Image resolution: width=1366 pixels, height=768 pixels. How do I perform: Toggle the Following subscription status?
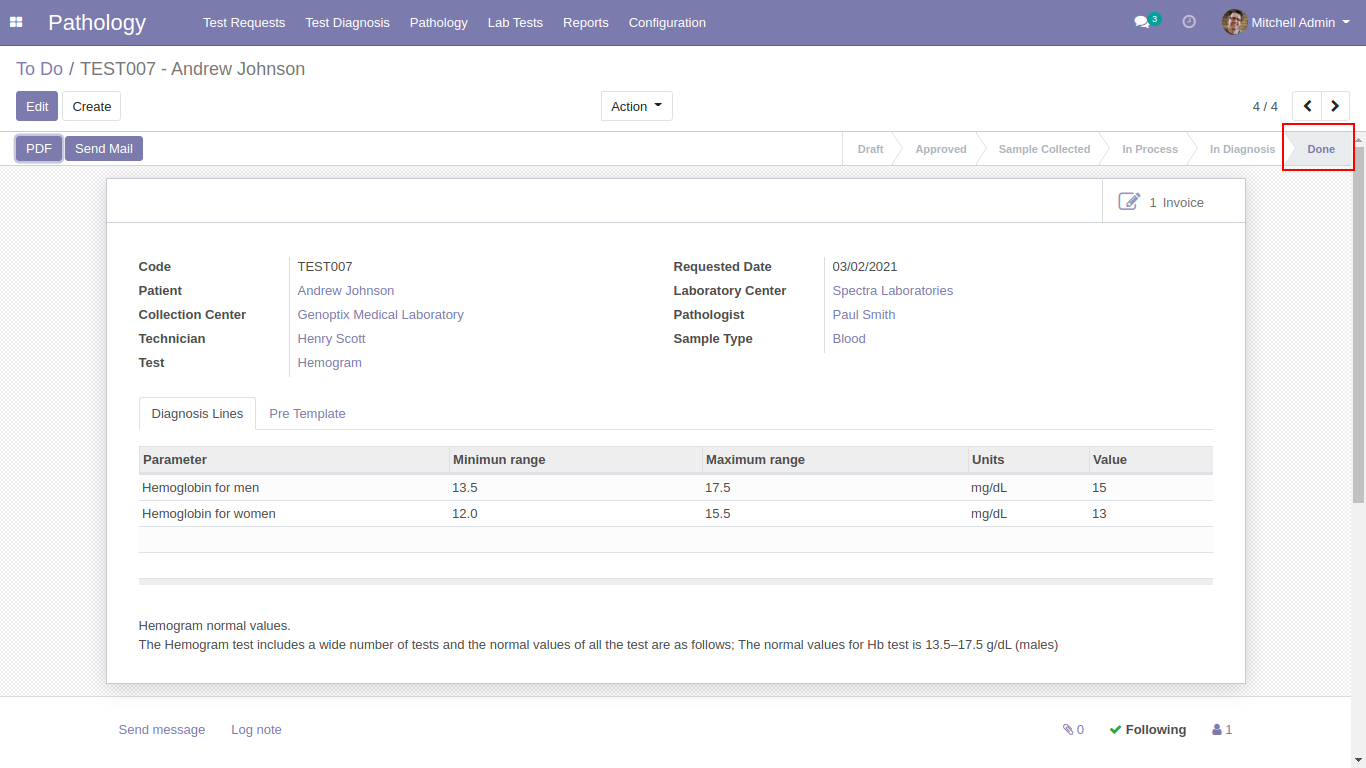(x=1148, y=730)
